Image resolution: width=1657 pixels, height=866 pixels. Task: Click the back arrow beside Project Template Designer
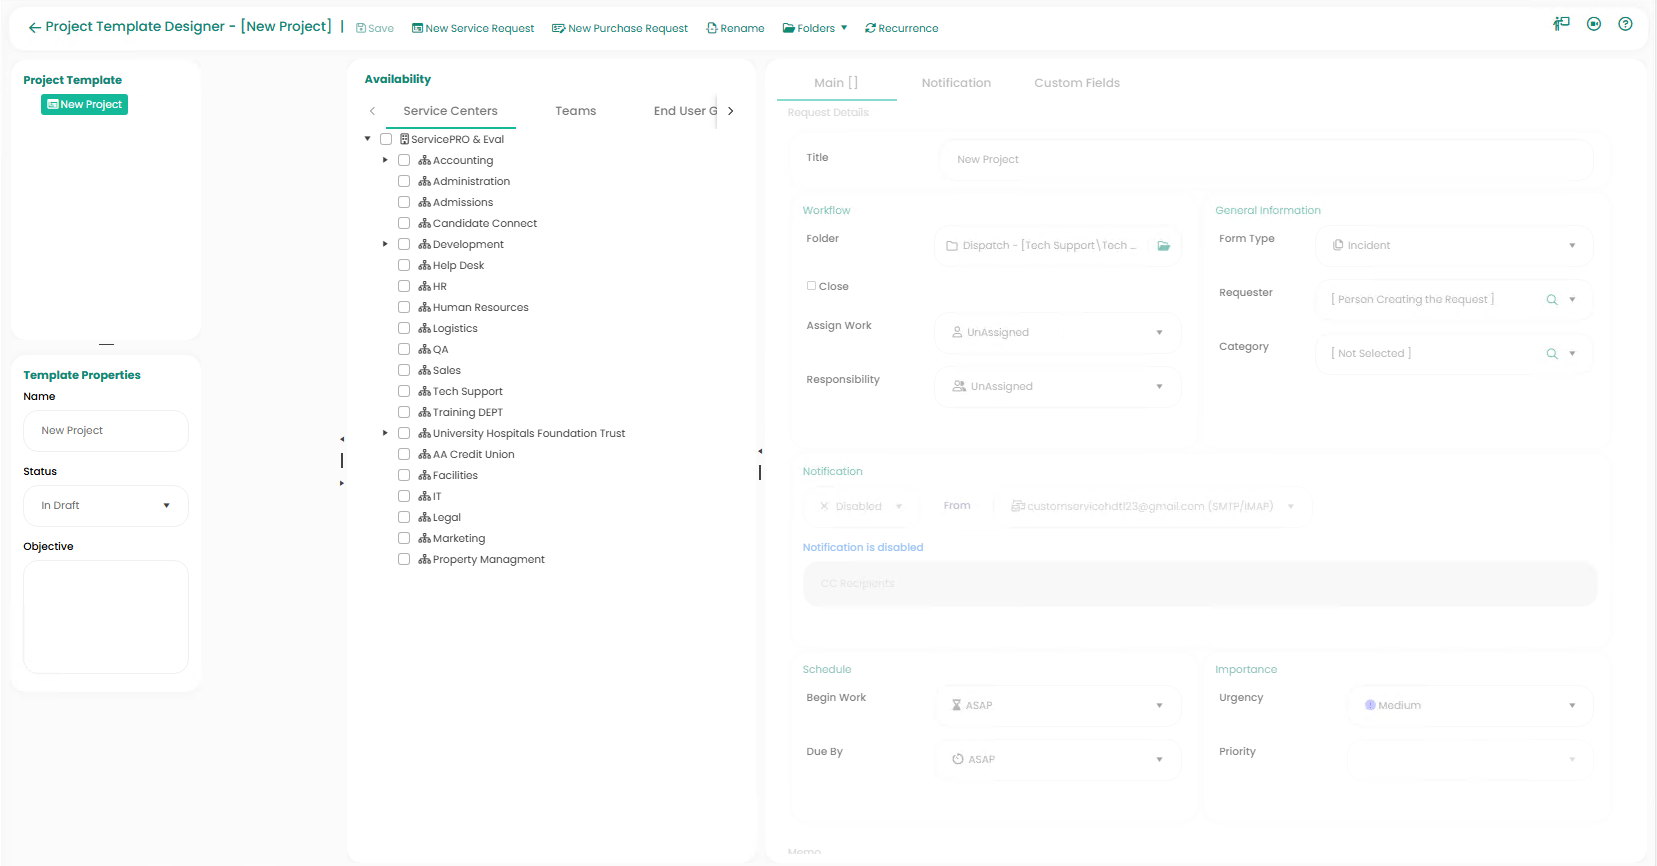34,28
